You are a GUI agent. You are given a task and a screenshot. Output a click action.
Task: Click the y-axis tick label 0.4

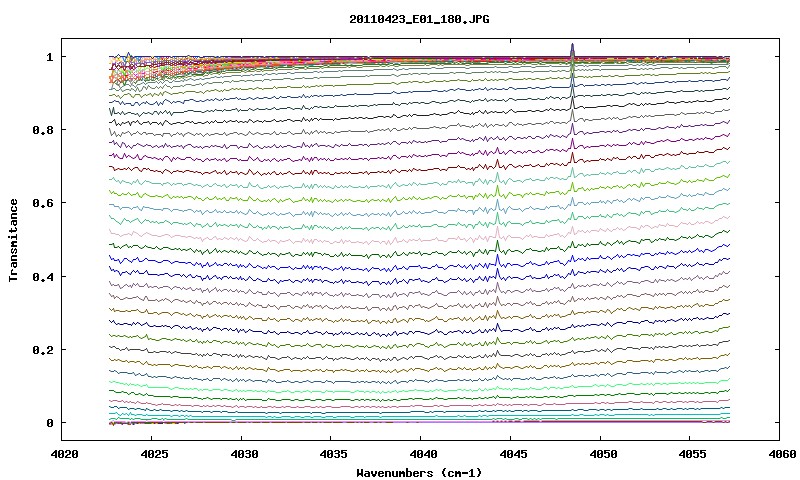pyautogui.click(x=42, y=277)
